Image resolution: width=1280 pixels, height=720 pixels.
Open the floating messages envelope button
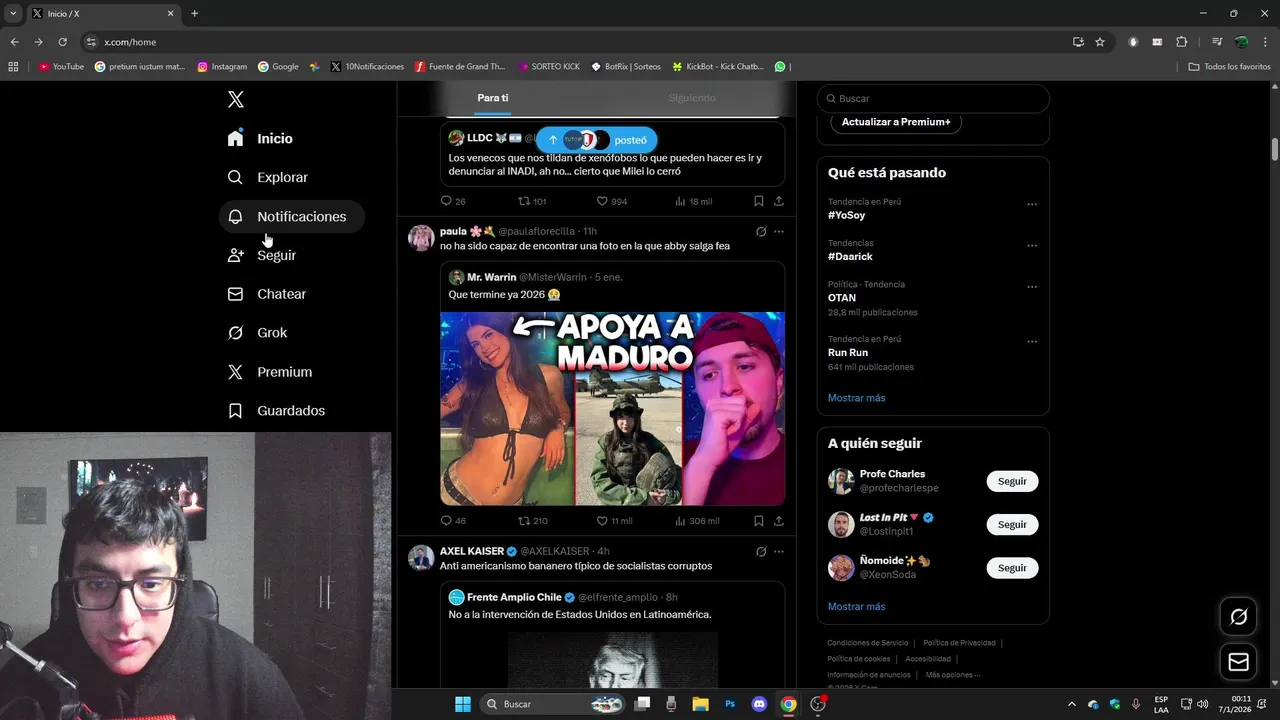pyautogui.click(x=1238, y=662)
